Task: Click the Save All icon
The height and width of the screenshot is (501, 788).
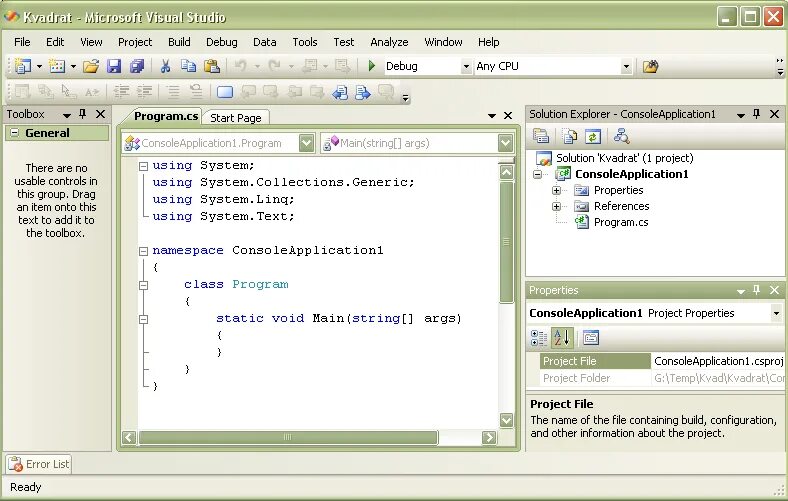Action: (137, 66)
